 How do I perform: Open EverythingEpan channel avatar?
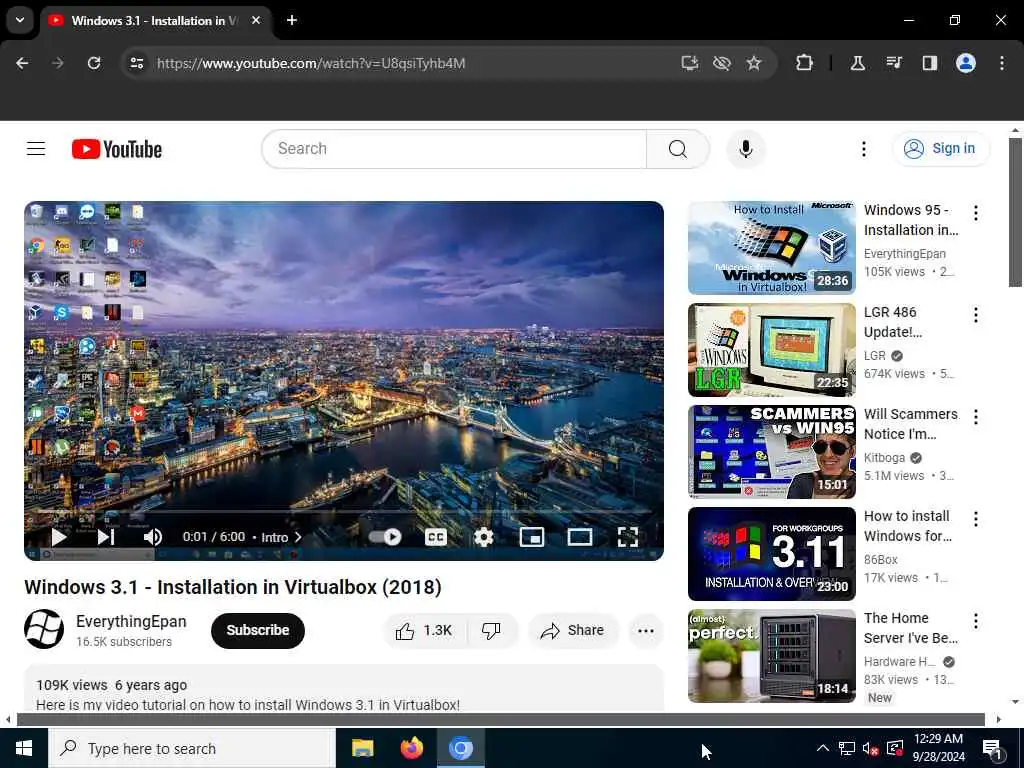[x=44, y=630]
